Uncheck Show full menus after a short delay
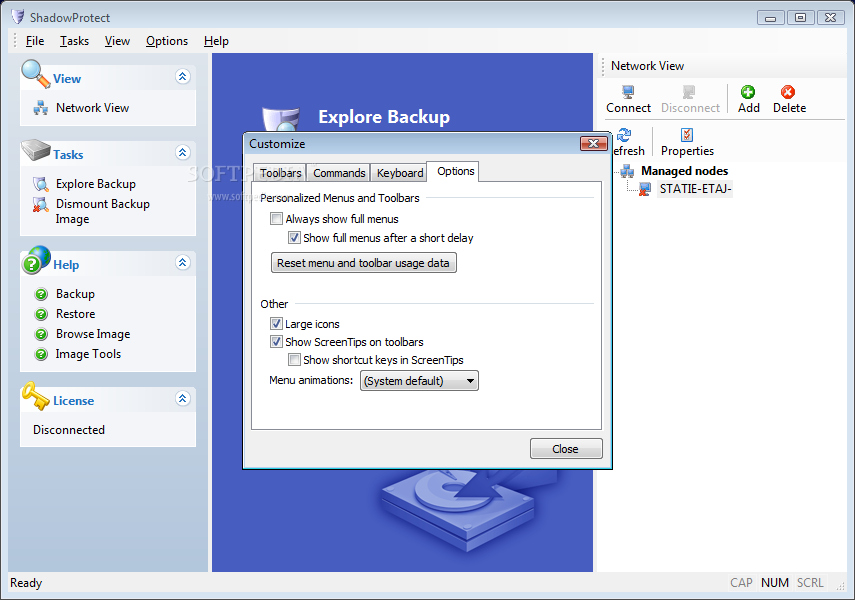The image size is (855, 600). [x=294, y=238]
